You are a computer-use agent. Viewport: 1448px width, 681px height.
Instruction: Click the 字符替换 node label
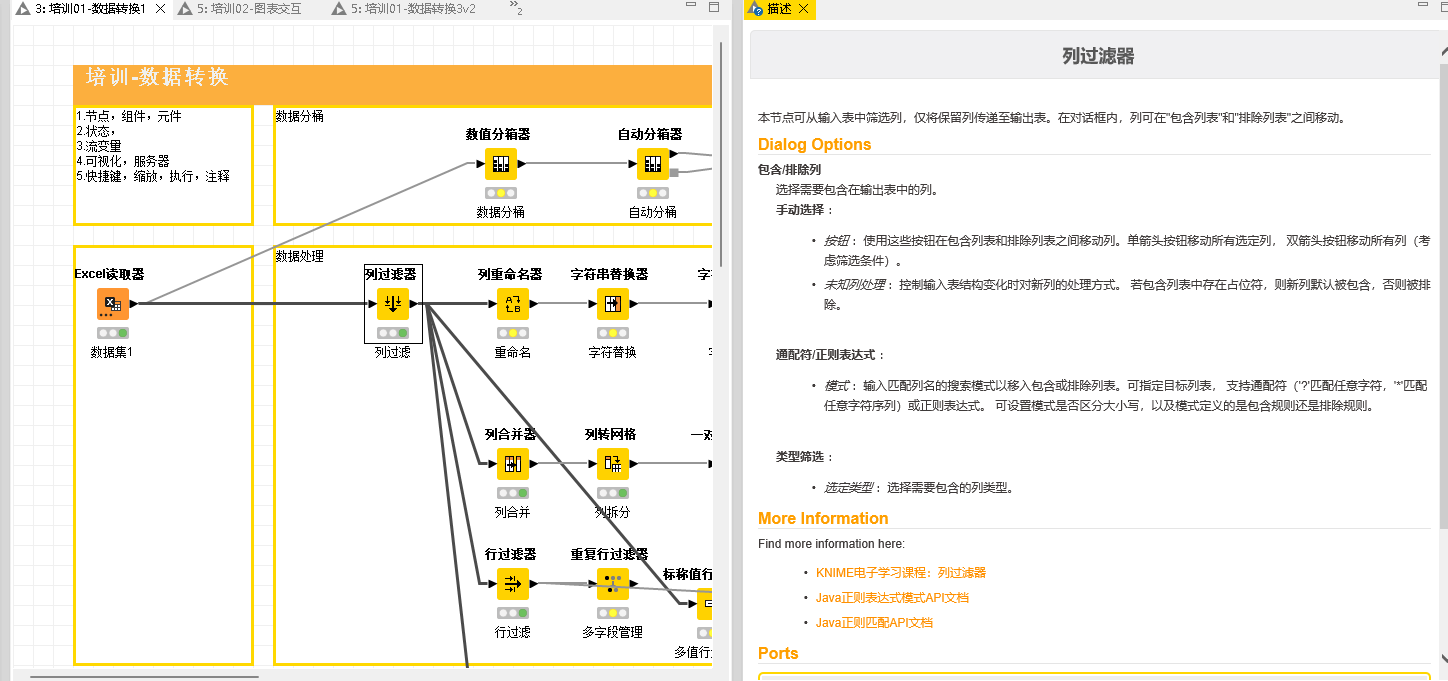pos(613,352)
